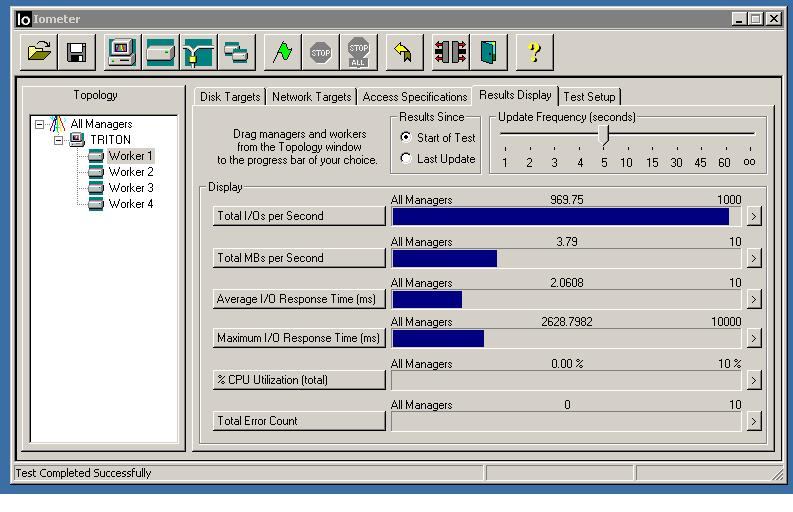Viewport: 793px width, 512px height.
Task: Start new manager computer icon
Action: [122, 52]
